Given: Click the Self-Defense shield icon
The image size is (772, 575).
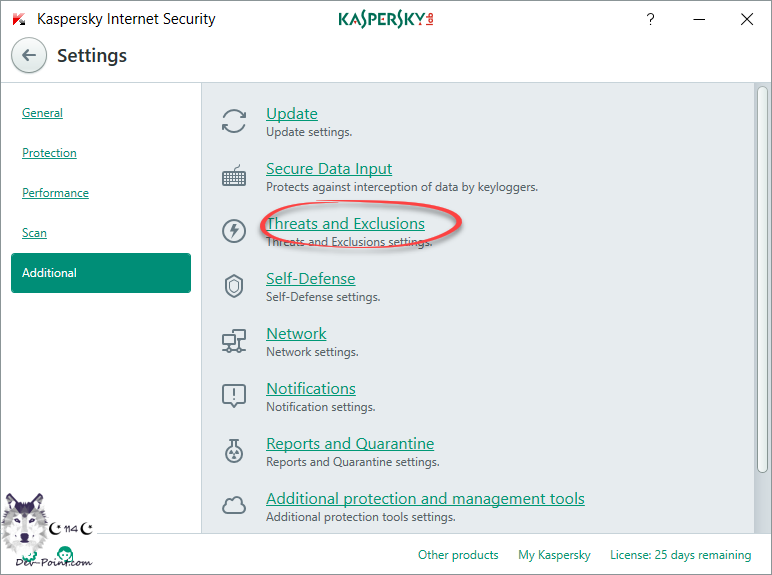Looking at the screenshot, I should [234, 287].
